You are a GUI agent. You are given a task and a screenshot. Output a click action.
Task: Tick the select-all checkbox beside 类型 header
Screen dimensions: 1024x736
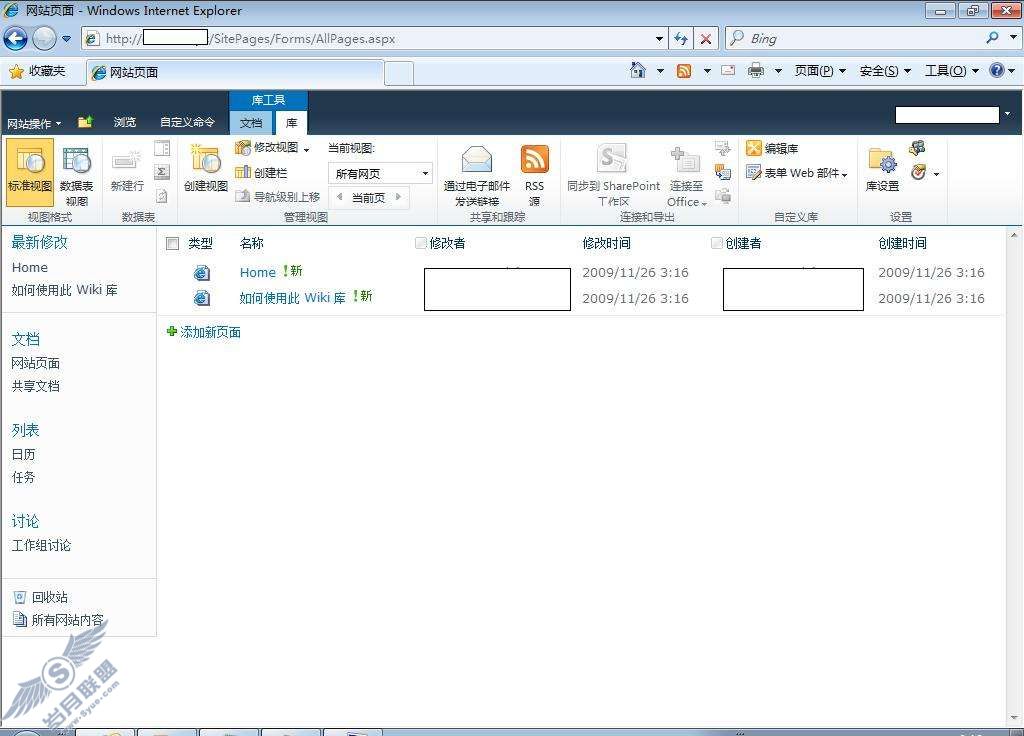(172, 244)
